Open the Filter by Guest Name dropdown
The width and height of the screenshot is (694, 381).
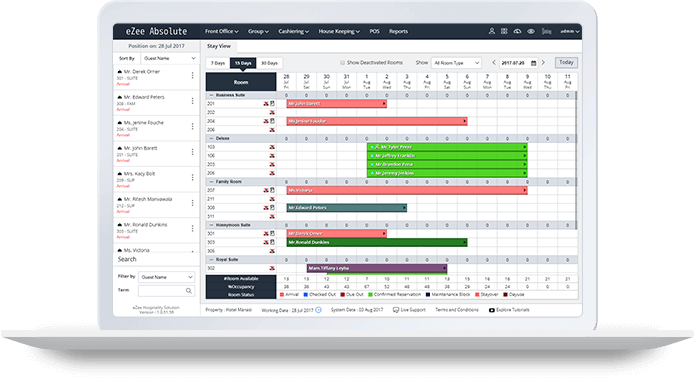click(x=166, y=277)
